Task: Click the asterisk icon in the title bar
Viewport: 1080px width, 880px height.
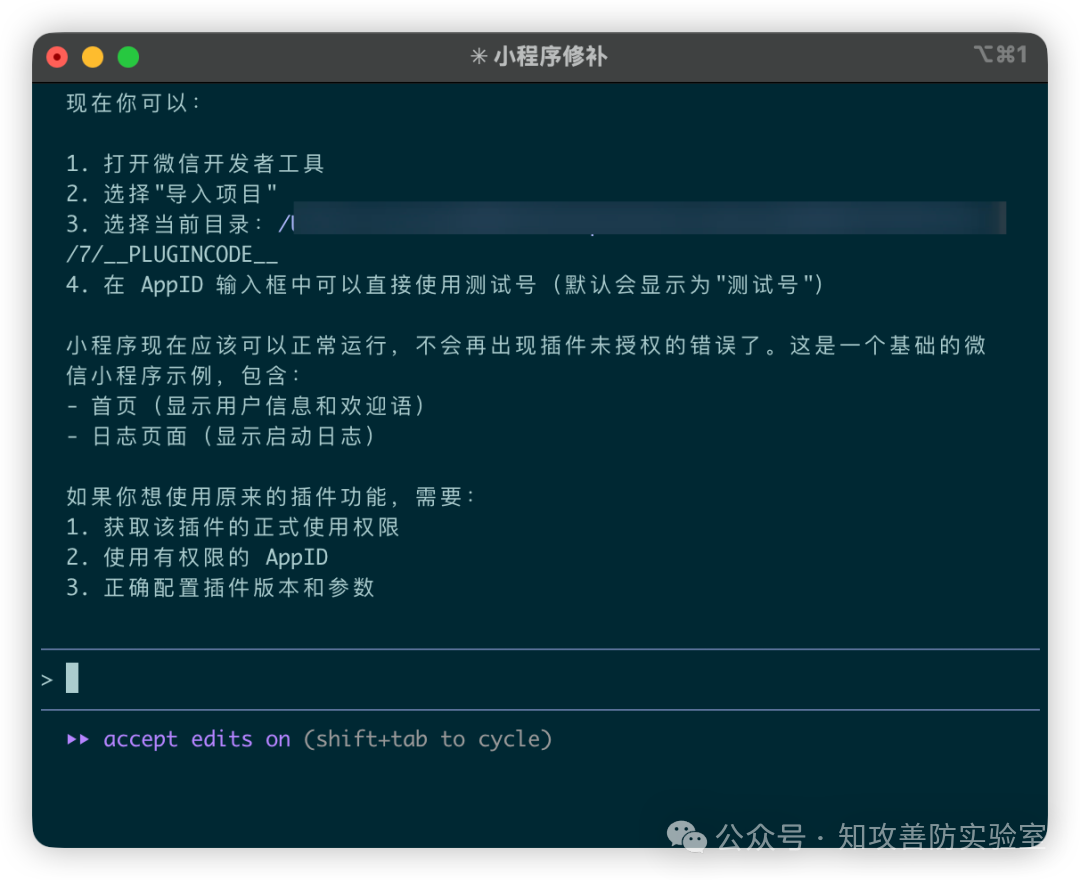Action: pyautogui.click(x=479, y=57)
